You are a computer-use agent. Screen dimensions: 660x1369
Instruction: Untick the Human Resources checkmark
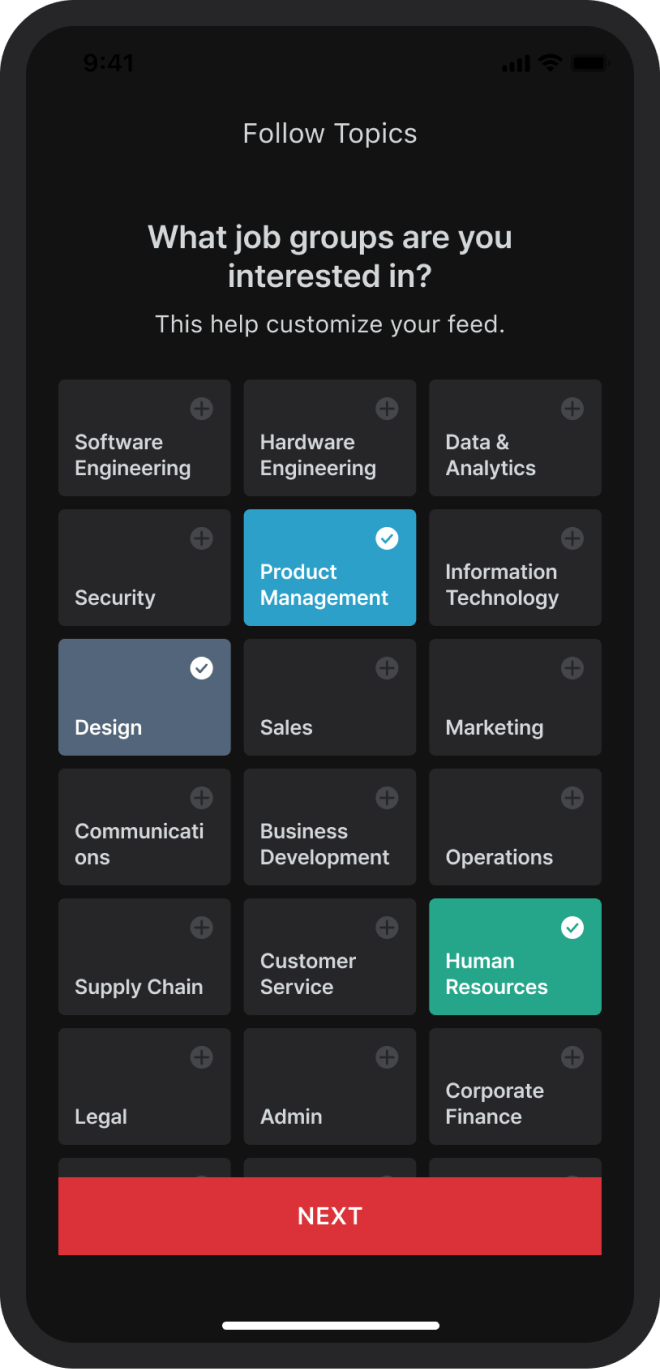click(572, 928)
